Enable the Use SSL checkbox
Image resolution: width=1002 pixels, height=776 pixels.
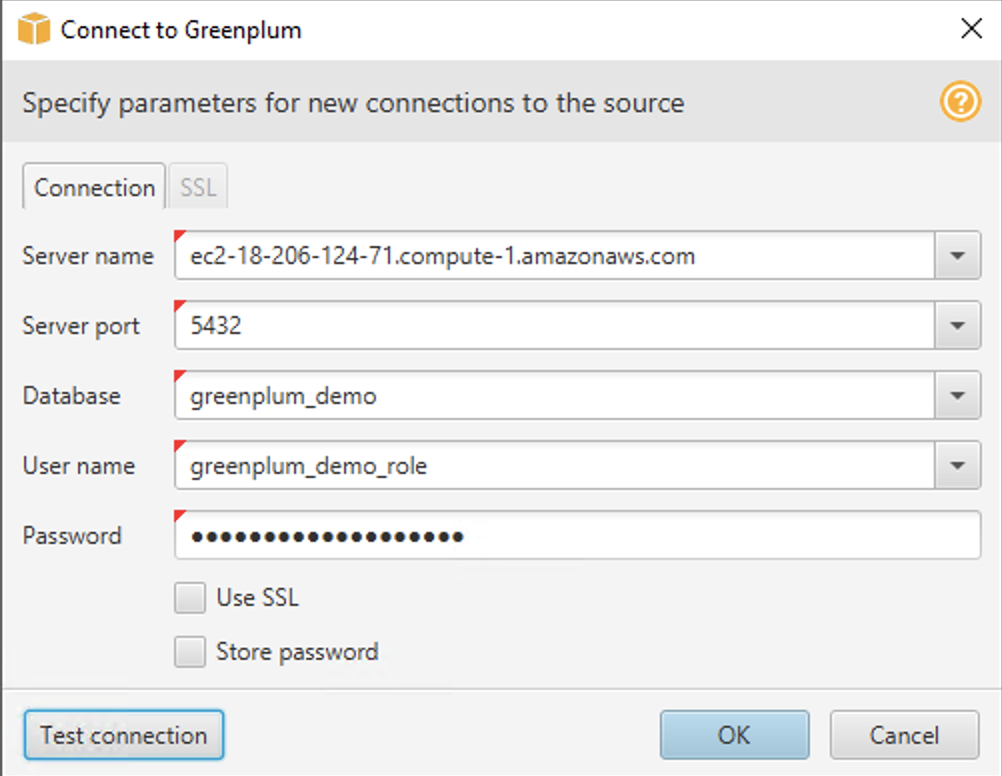point(189,597)
